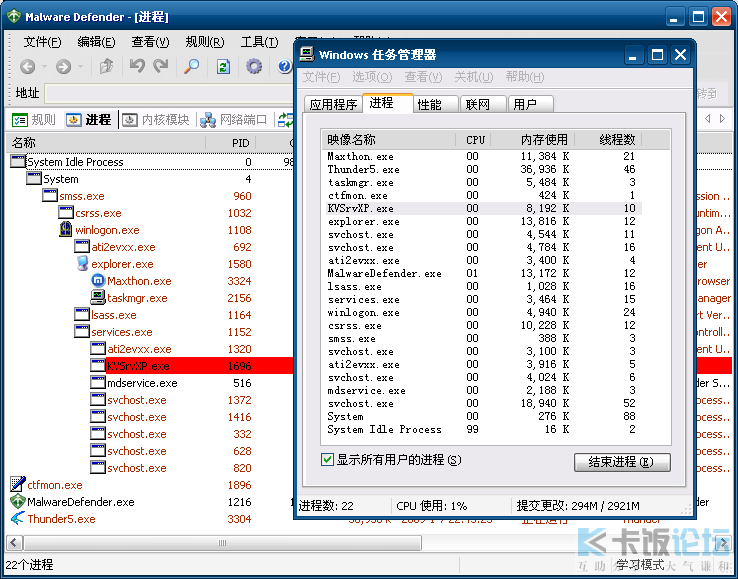
Task: Click the ctfmon.exe pen icon
Action: tap(17, 484)
